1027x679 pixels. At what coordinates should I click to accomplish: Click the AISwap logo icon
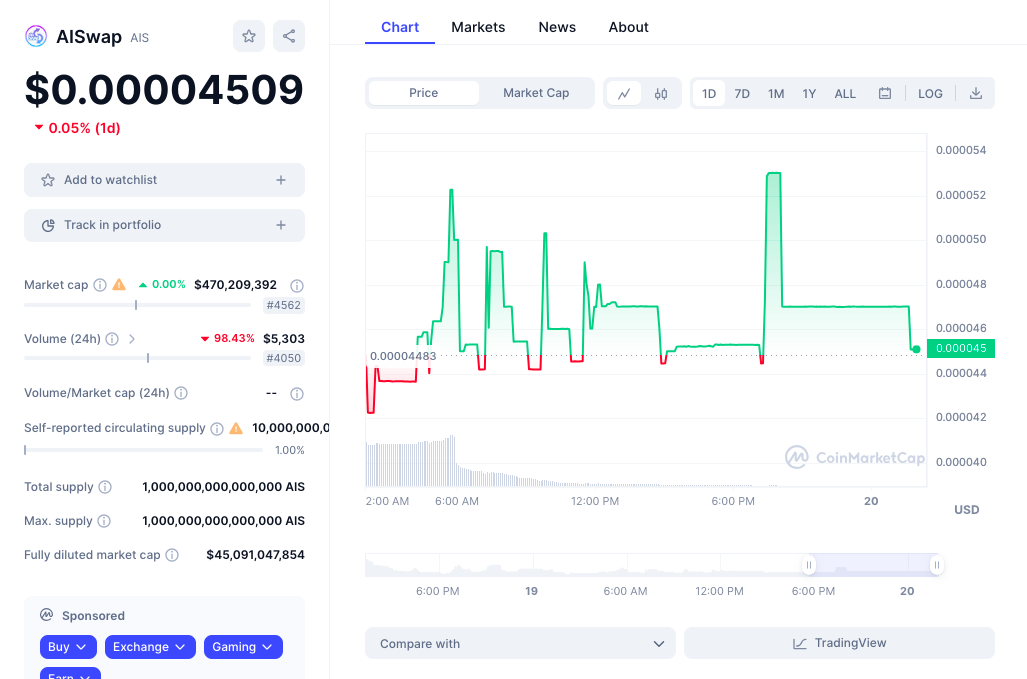(36, 36)
